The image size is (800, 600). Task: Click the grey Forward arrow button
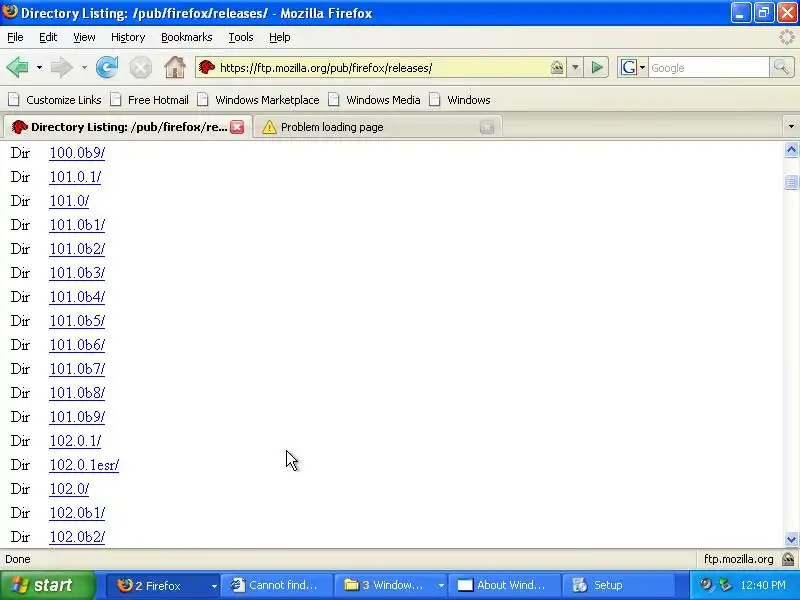(62, 67)
